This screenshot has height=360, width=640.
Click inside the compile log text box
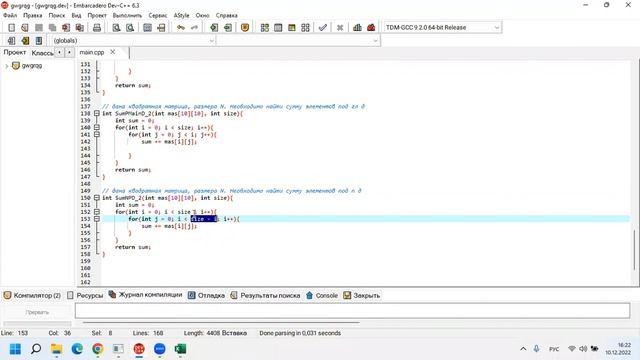pos(352,311)
